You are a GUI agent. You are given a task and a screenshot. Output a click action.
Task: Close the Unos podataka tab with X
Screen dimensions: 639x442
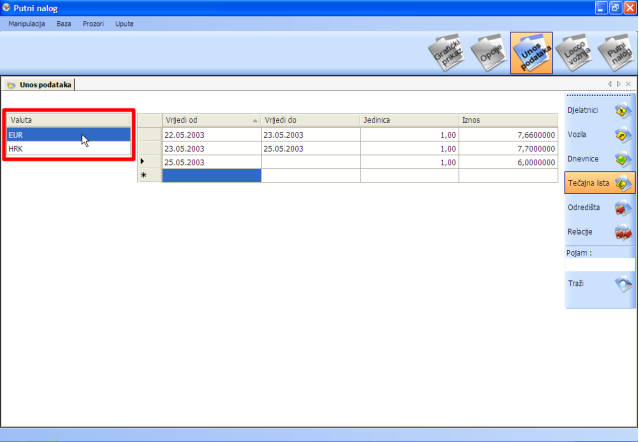click(628, 84)
